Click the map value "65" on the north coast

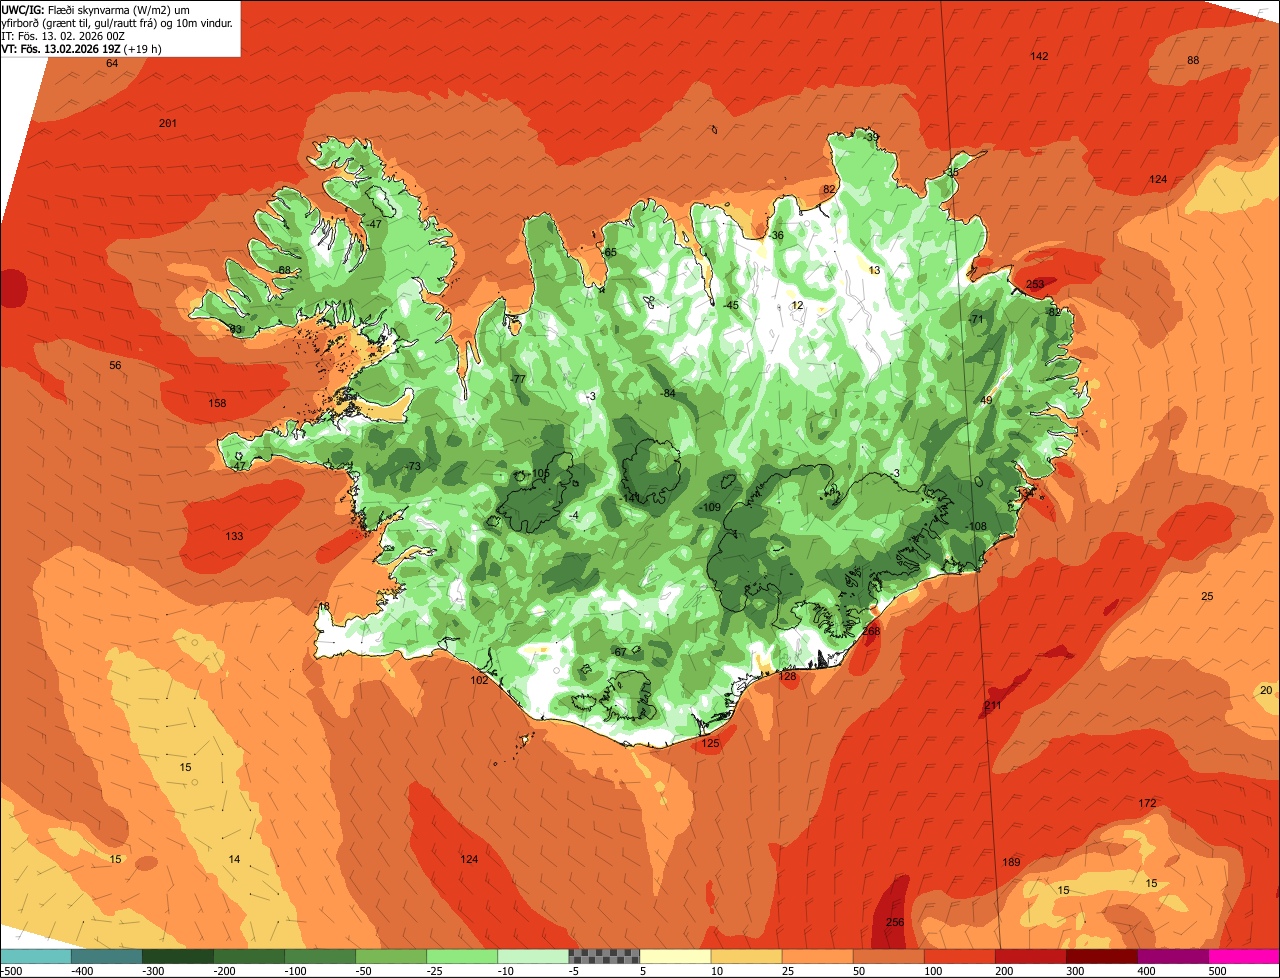pyautogui.click(x=611, y=253)
